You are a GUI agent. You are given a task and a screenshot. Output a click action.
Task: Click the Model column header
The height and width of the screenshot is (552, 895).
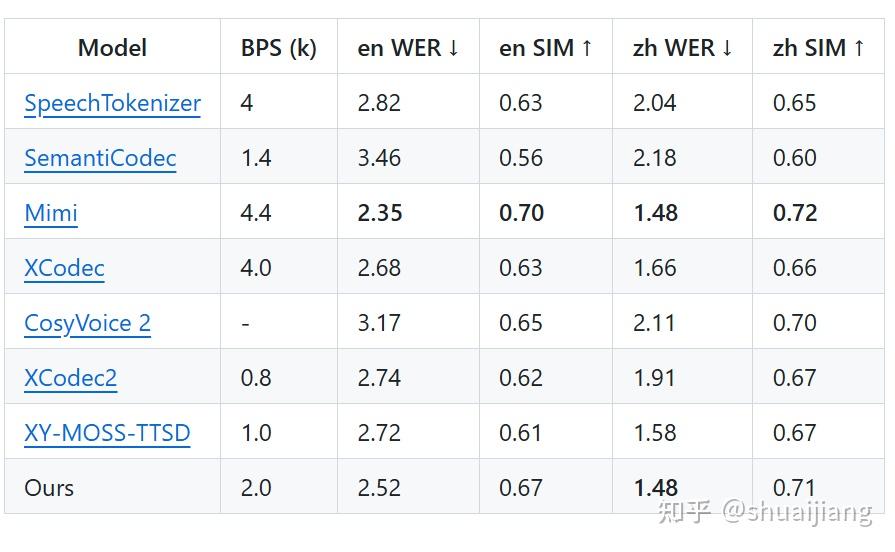(112, 47)
